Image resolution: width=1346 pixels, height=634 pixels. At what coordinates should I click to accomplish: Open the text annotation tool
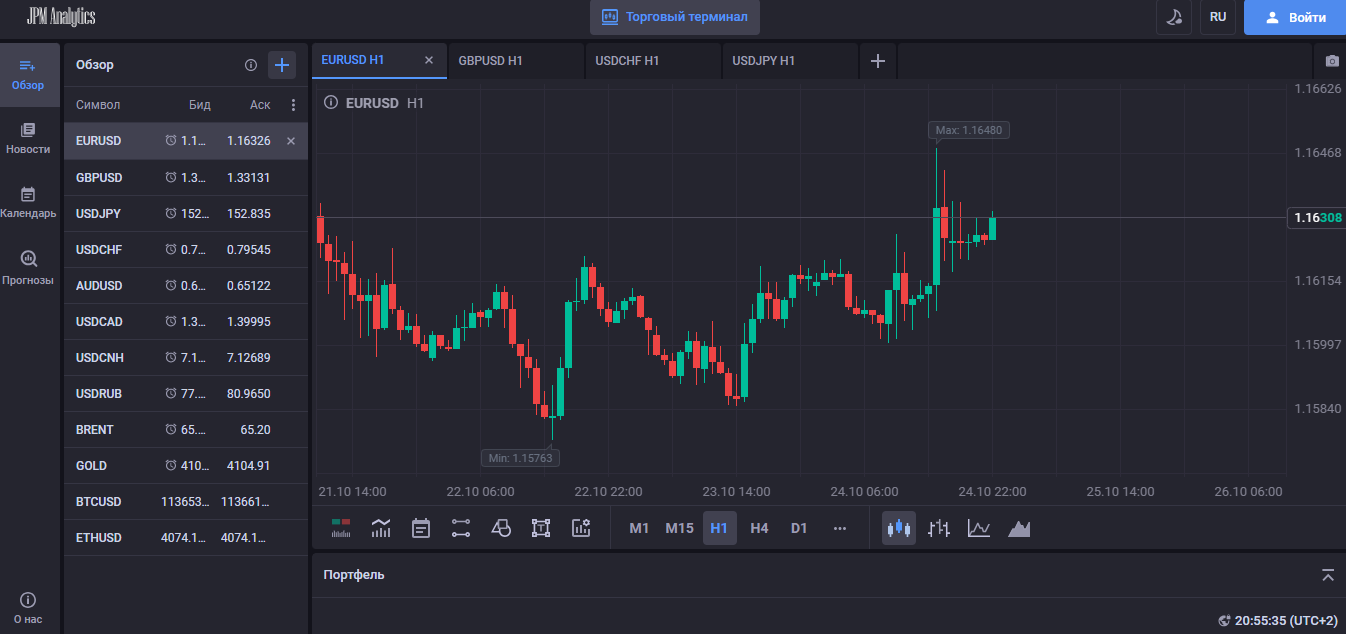point(541,528)
